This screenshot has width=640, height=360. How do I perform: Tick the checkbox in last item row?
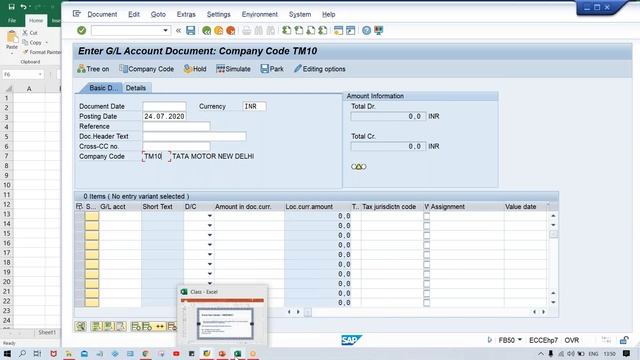coord(427,303)
